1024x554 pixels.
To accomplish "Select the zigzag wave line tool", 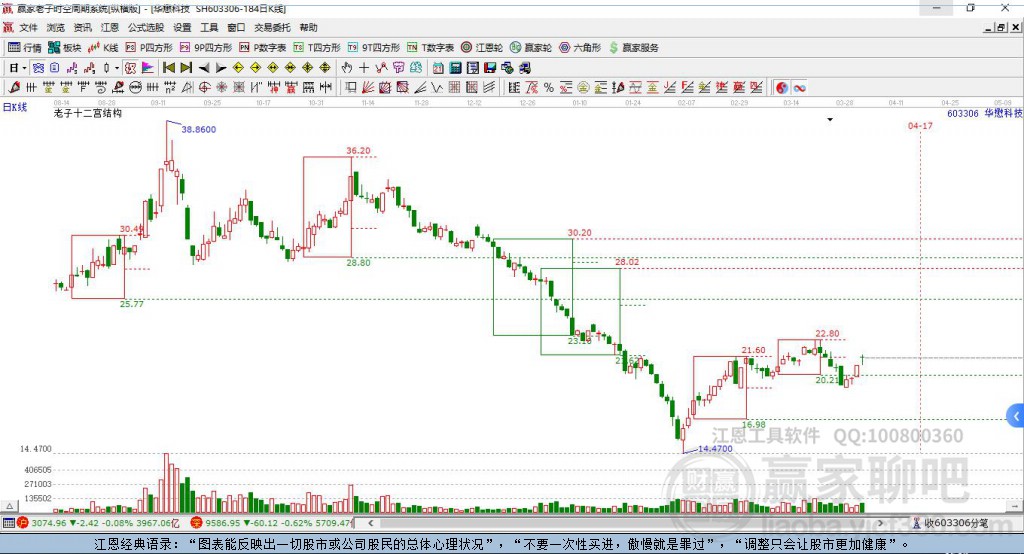I will [437, 88].
